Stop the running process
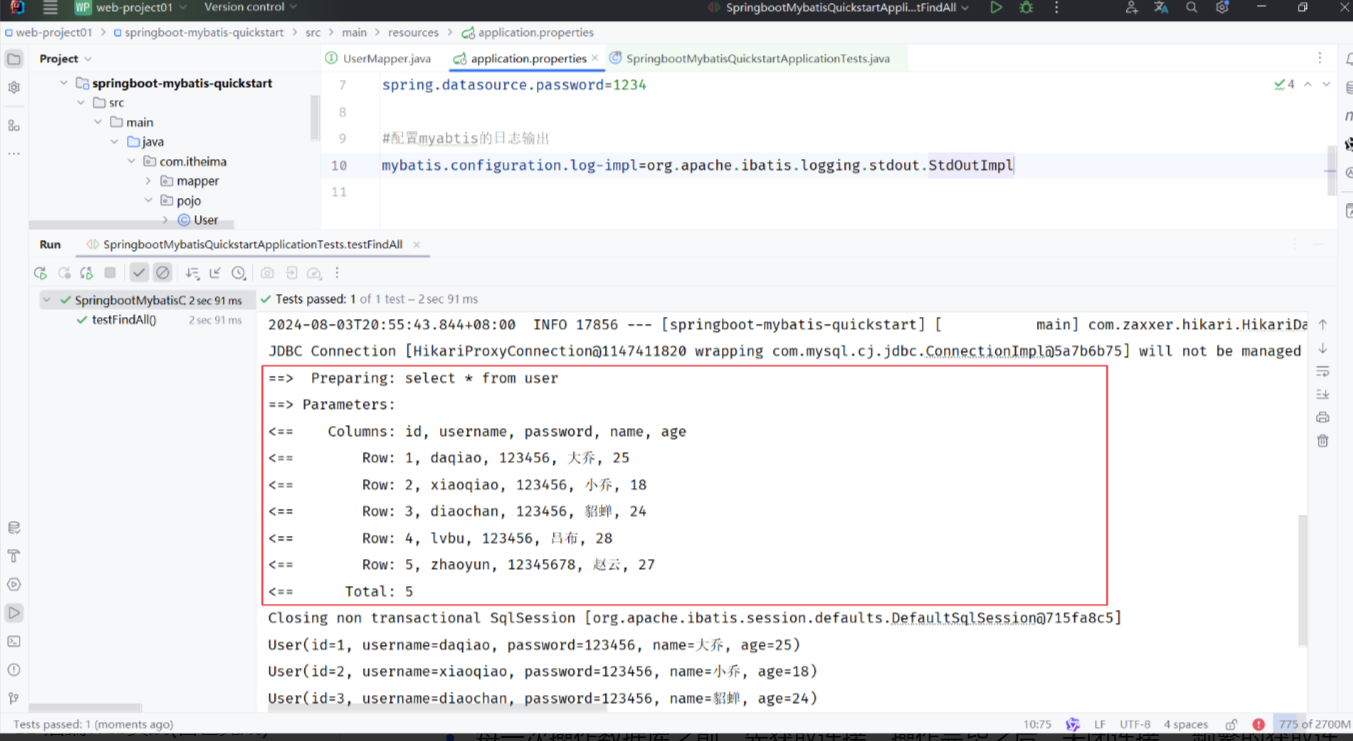 coord(110,273)
